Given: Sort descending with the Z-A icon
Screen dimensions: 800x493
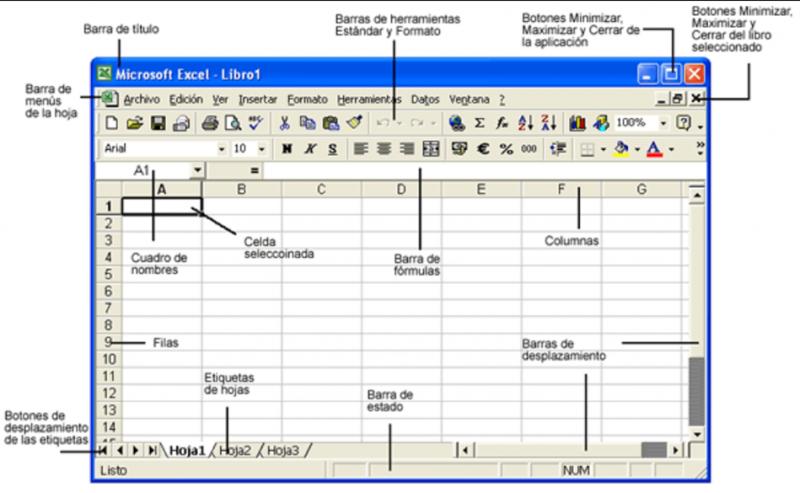Looking at the screenshot, I should (x=548, y=123).
